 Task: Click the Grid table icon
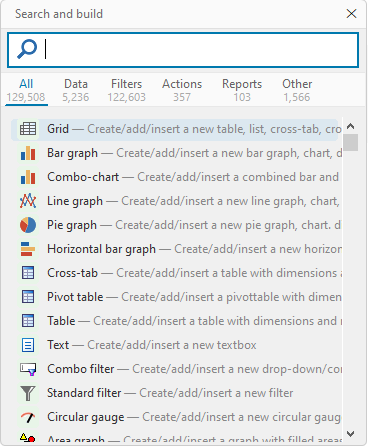point(28,129)
